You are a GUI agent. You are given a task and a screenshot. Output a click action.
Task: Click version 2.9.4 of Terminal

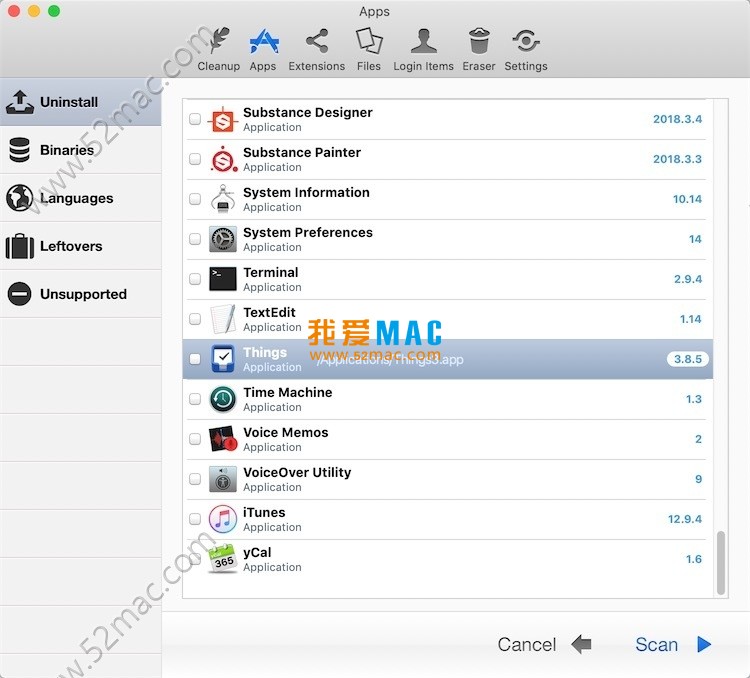[x=688, y=279]
